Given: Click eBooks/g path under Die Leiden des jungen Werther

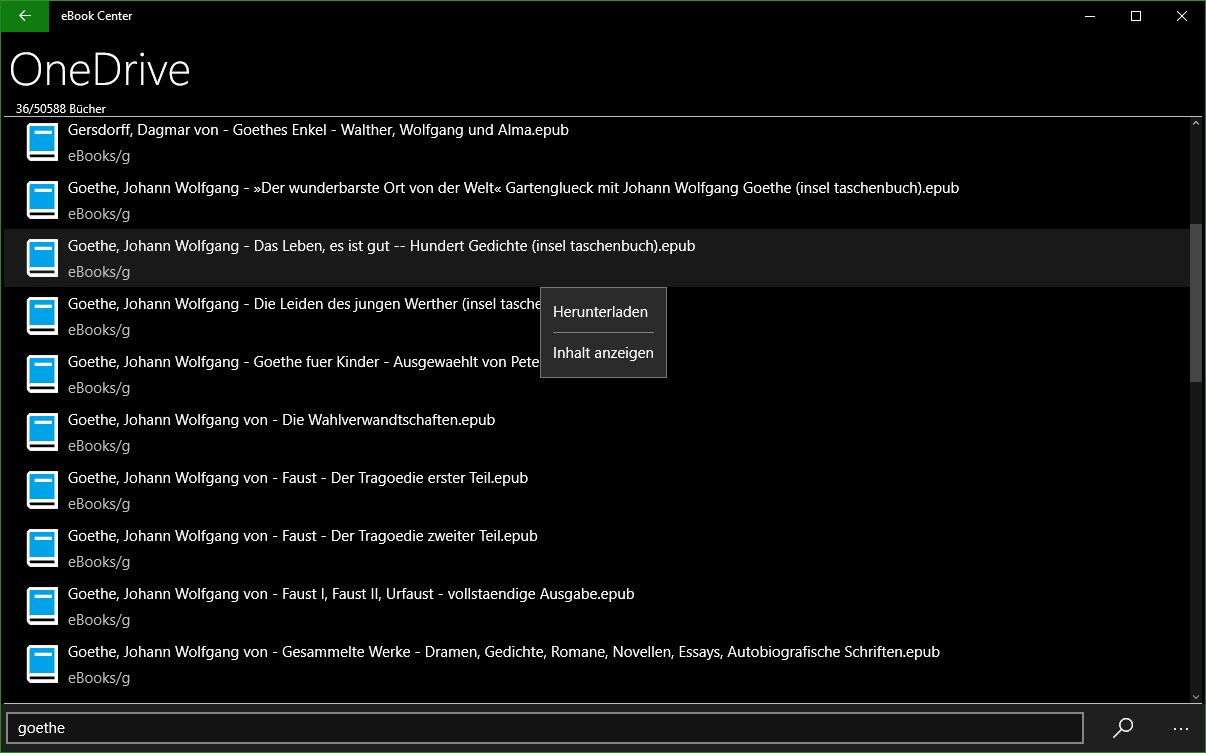Looking at the screenshot, I should pos(99,330).
